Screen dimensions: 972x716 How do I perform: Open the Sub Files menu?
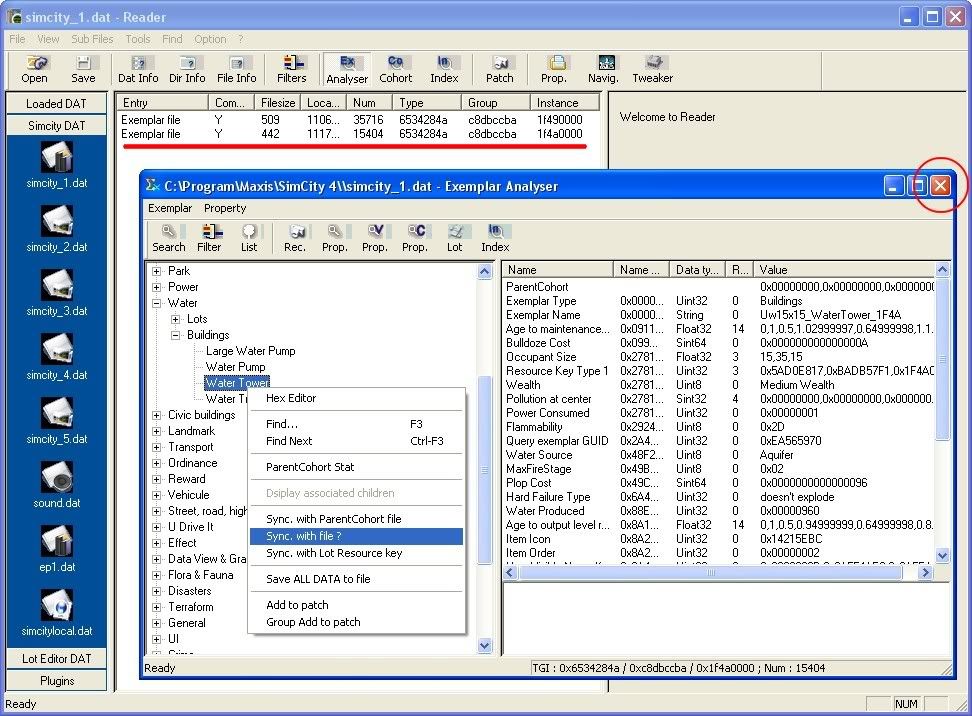(x=92, y=39)
